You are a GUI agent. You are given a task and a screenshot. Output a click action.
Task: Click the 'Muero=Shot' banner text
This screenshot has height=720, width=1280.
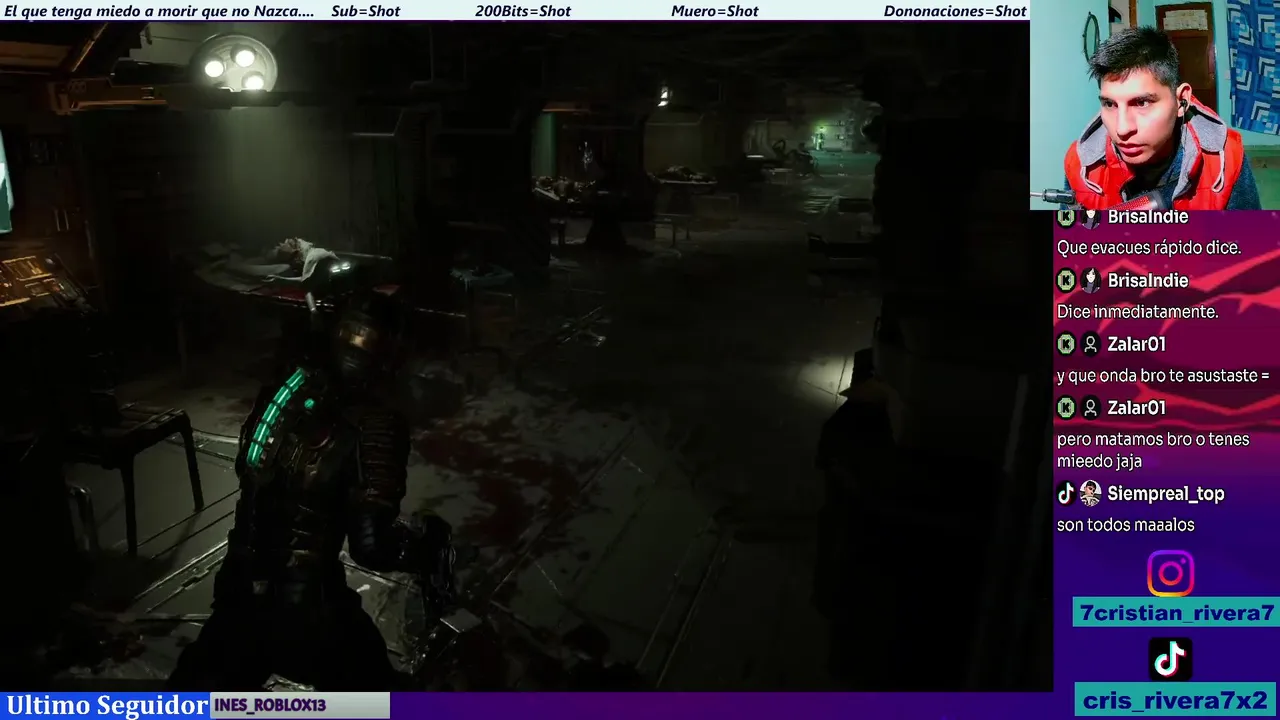(x=715, y=11)
